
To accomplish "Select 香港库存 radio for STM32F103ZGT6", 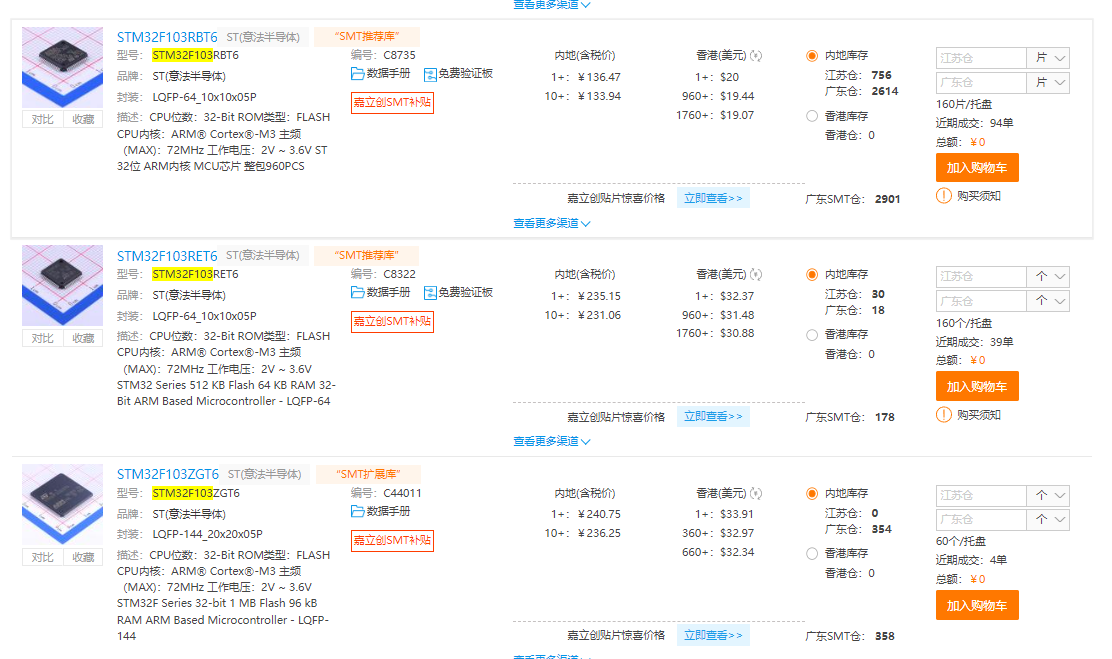I will point(812,553).
